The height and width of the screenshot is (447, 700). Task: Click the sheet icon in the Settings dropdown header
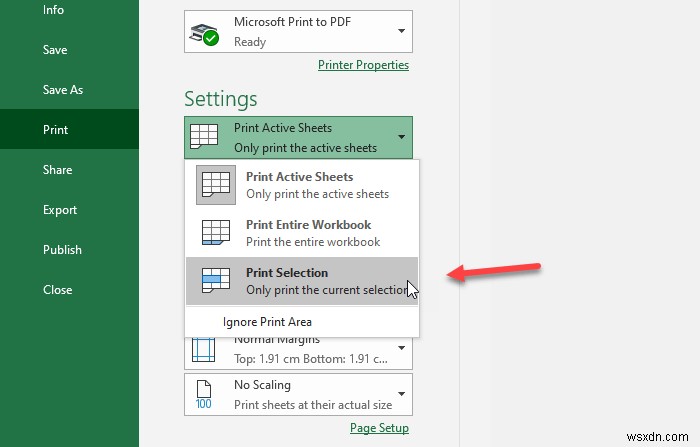(204, 136)
